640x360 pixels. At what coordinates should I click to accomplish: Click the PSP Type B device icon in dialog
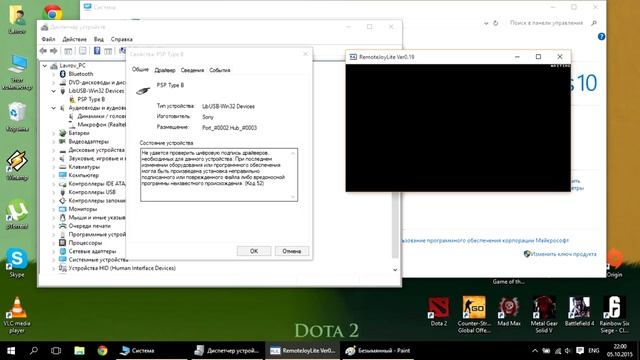coord(143,90)
